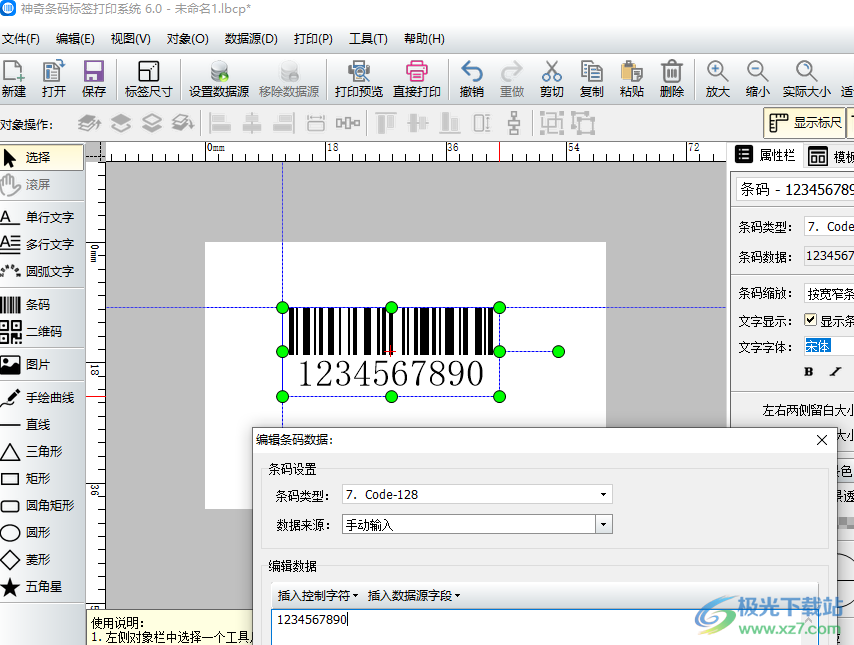Select the 圆形 circle tool
Screen dimensions: 854x645
coord(42,532)
